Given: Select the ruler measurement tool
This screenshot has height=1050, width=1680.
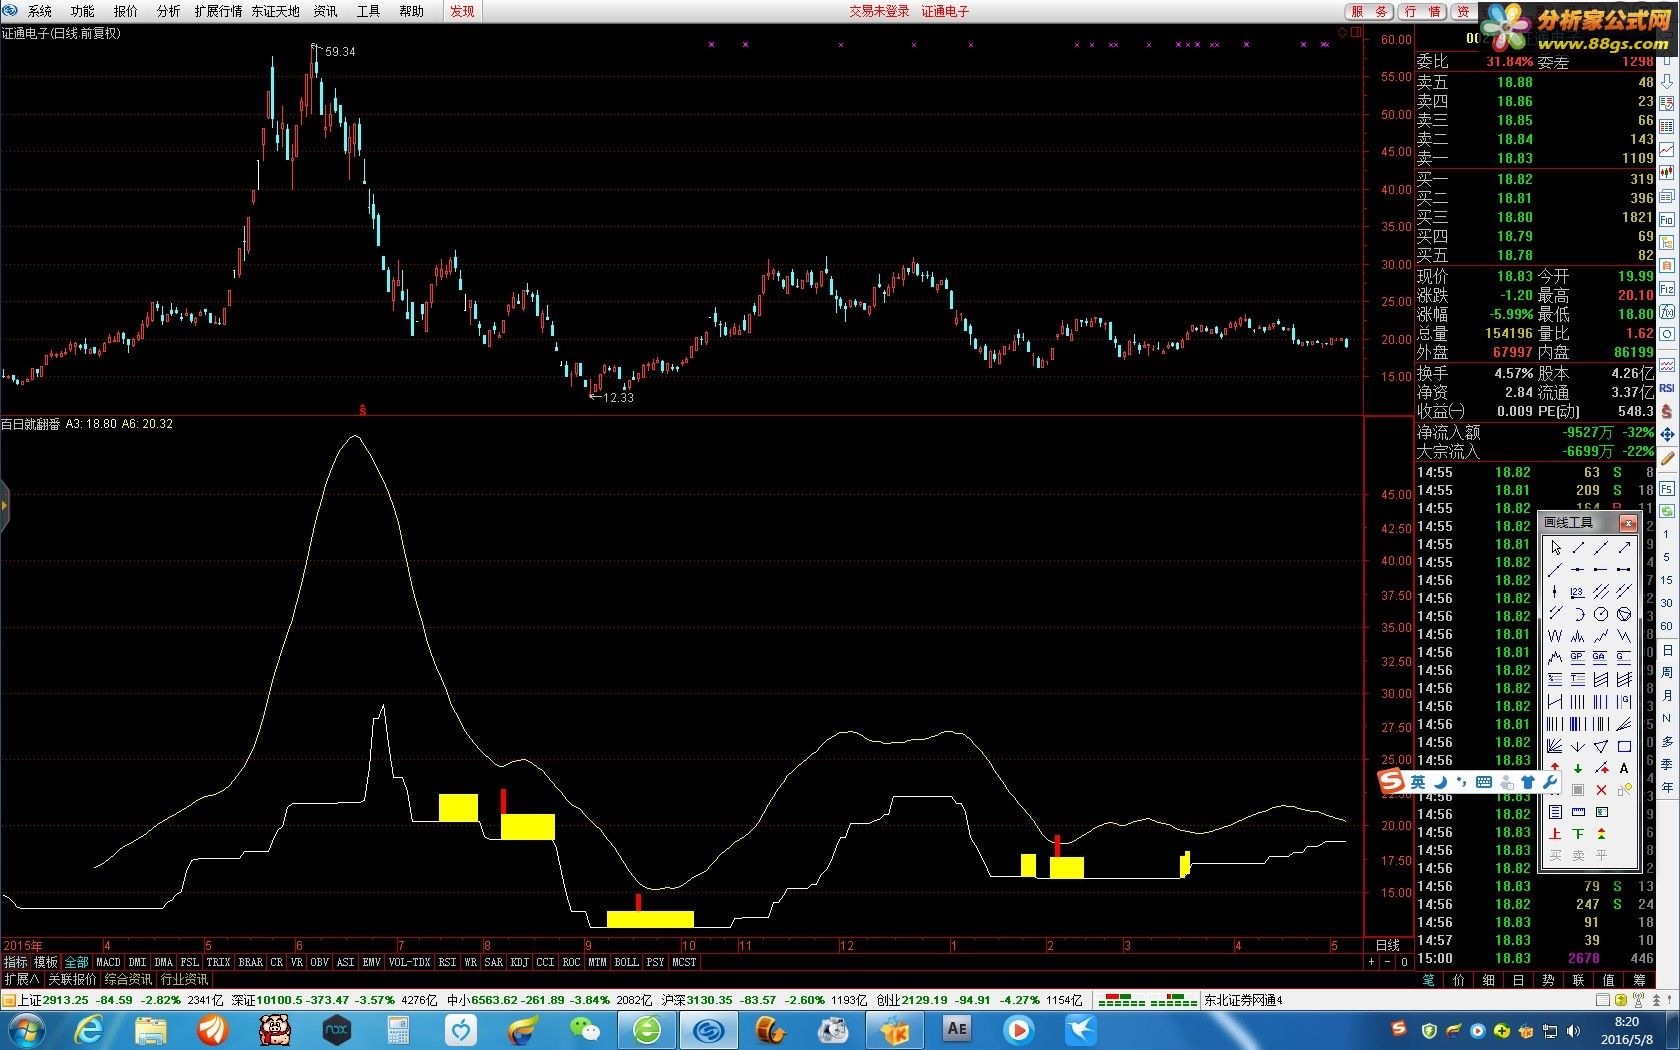Looking at the screenshot, I should [1578, 812].
